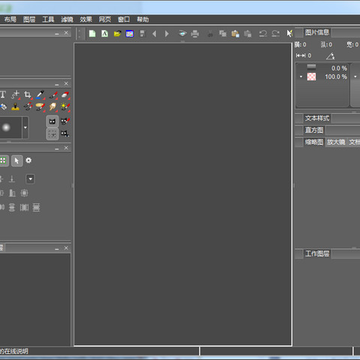Click the center-in-page align icon
360x360 pixels.
pyautogui.click(x=24, y=193)
